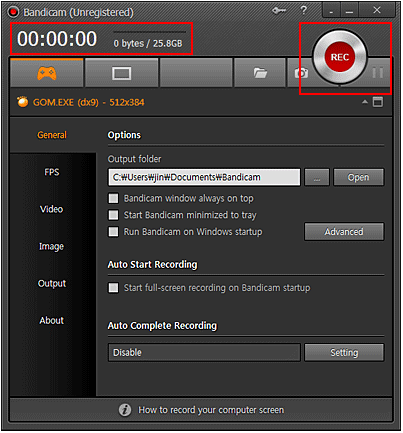
Task: Click the Setting button for auto complete
Action: [x=344, y=353]
